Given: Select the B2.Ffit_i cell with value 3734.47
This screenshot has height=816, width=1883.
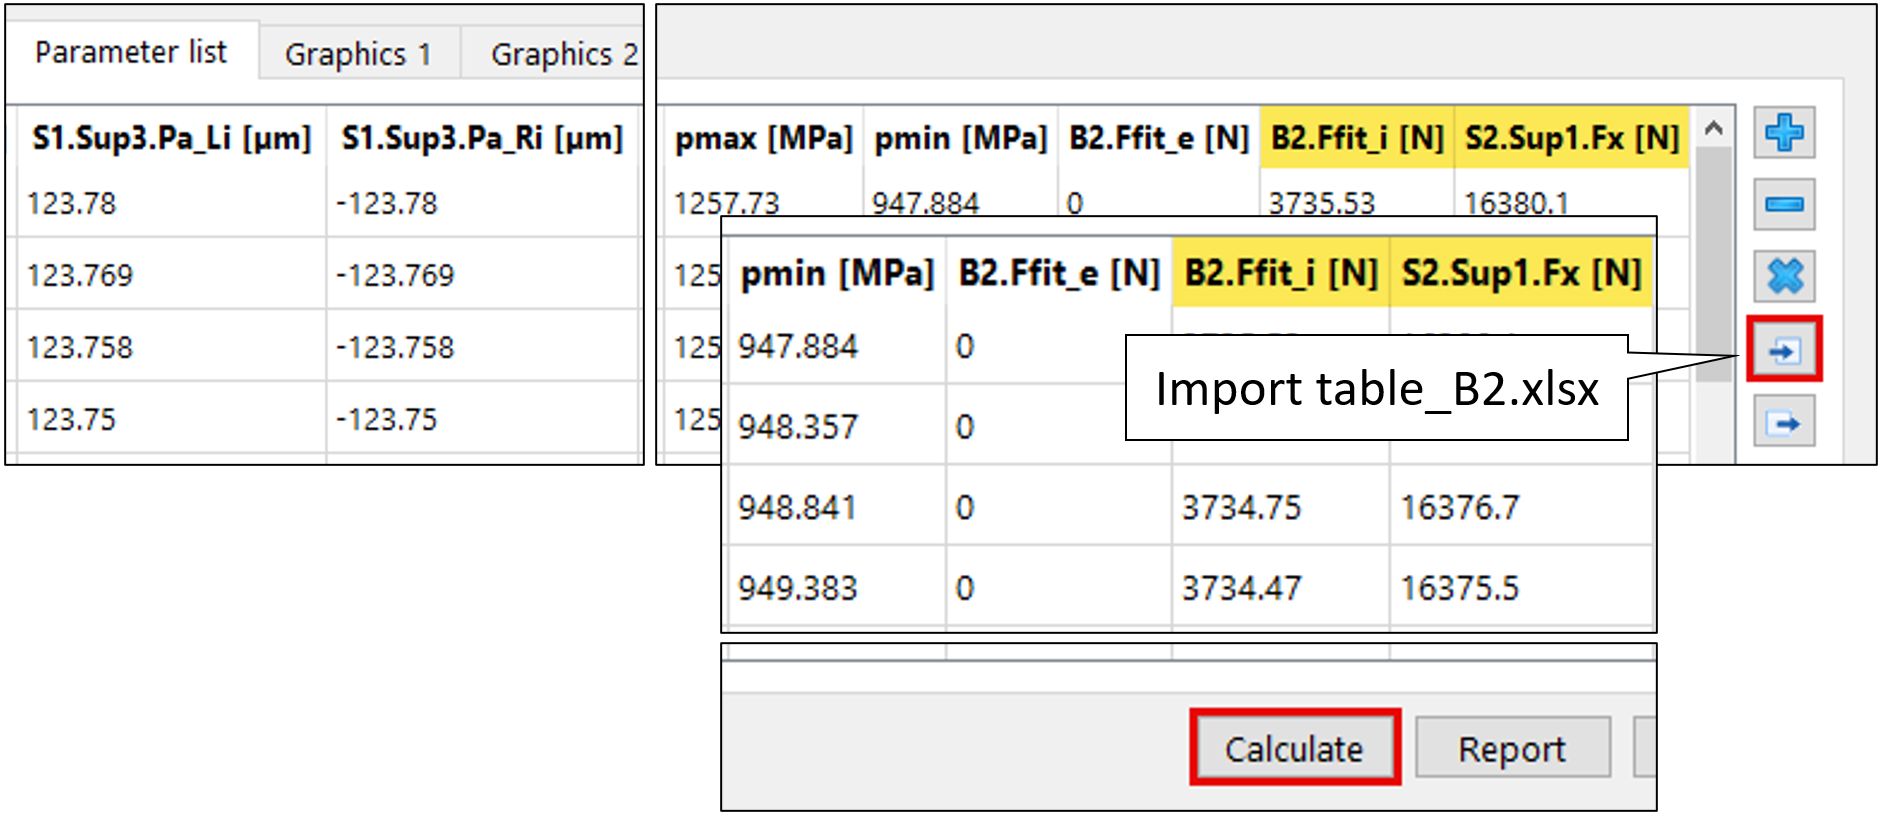Looking at the screenshot, I should coord(1241,588).
